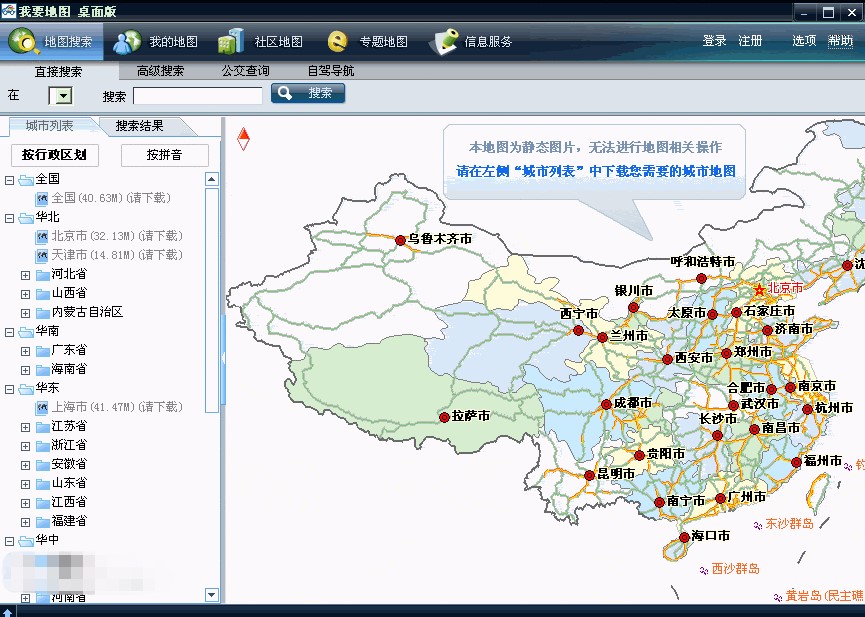This screenshot has width=865, height=617.
Task: Open 信息服务 notepad icon
Action: pyautogui.click(x=444, y=41)
